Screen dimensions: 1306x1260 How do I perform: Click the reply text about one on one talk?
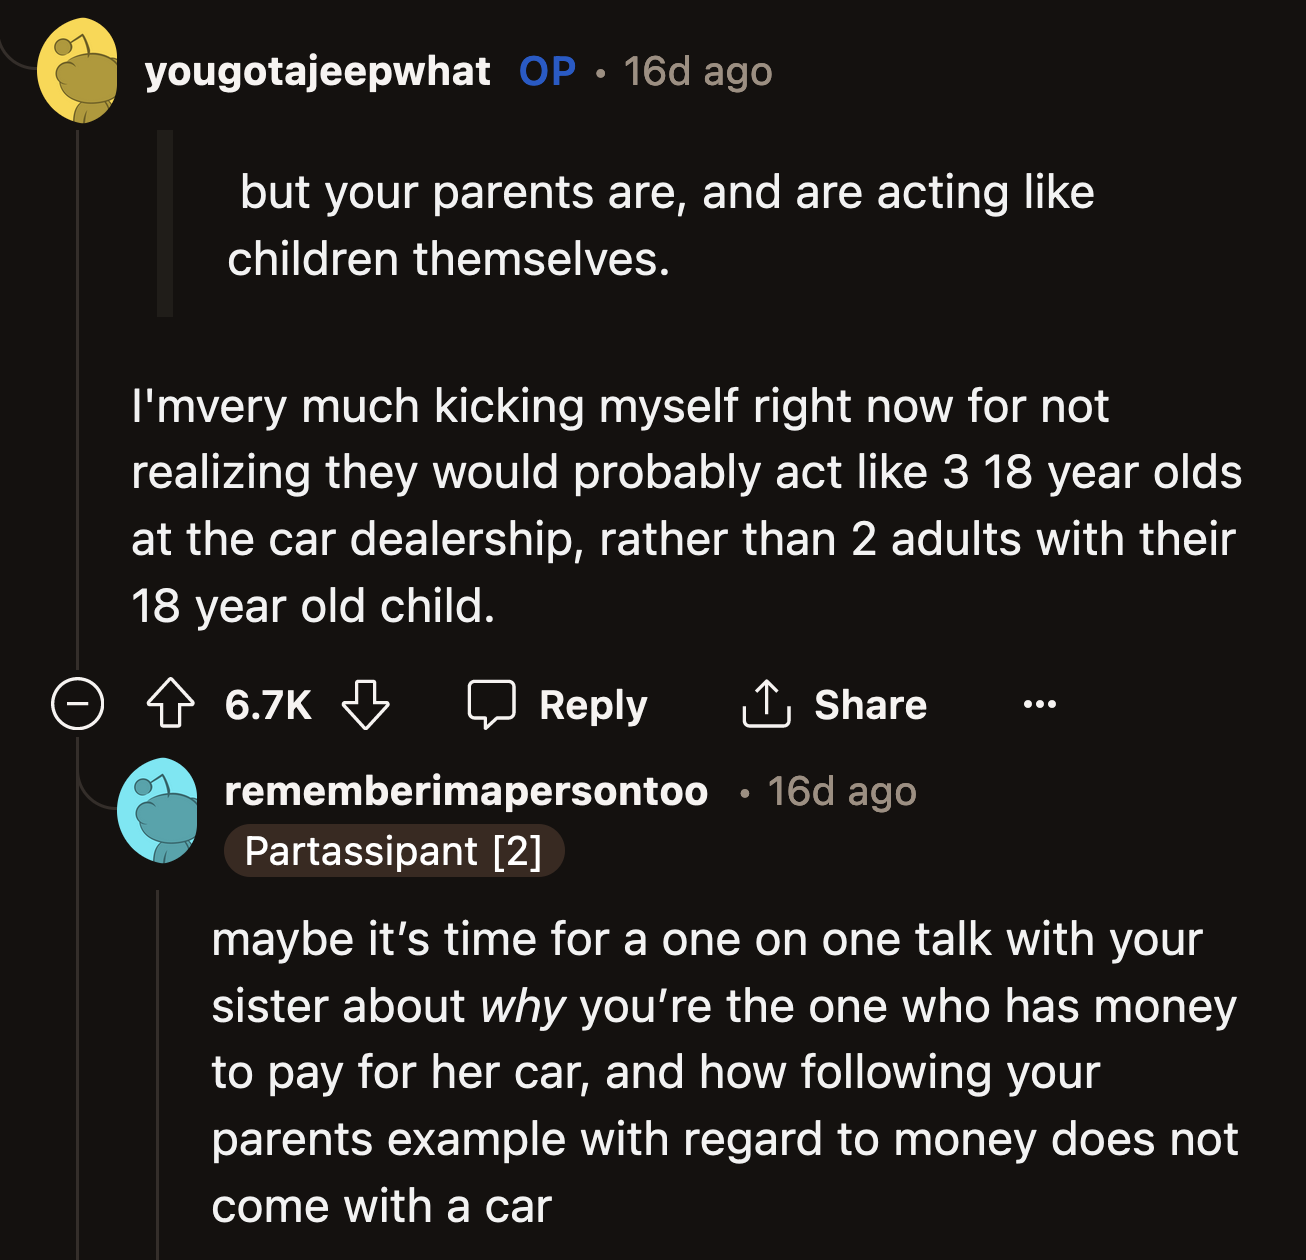[x=724, y=1072]
